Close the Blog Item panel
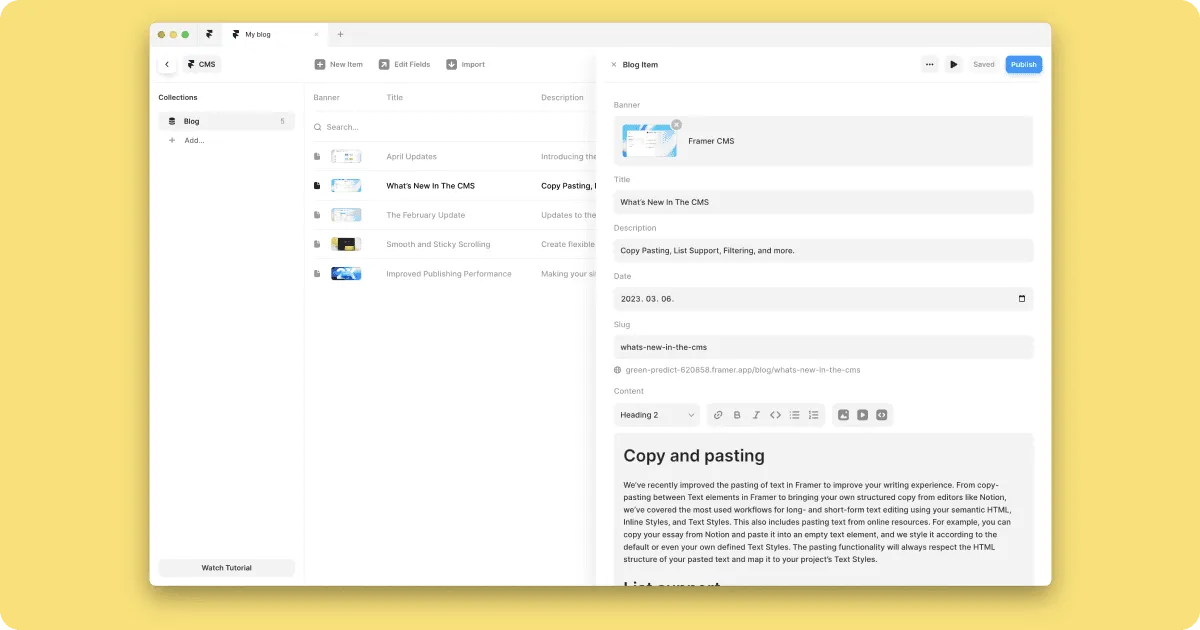 click(614, 65)
